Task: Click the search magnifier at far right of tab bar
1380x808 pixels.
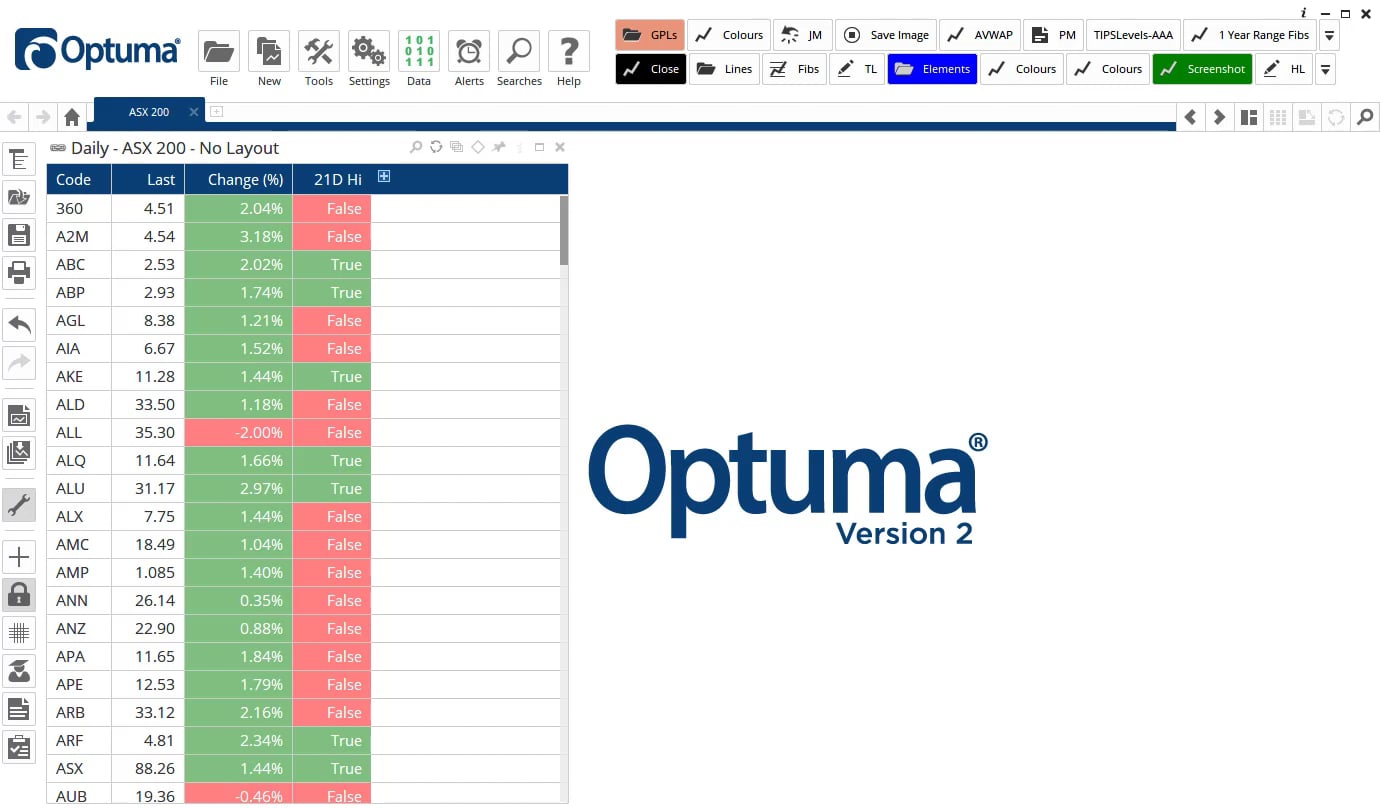Action: 1365,117
